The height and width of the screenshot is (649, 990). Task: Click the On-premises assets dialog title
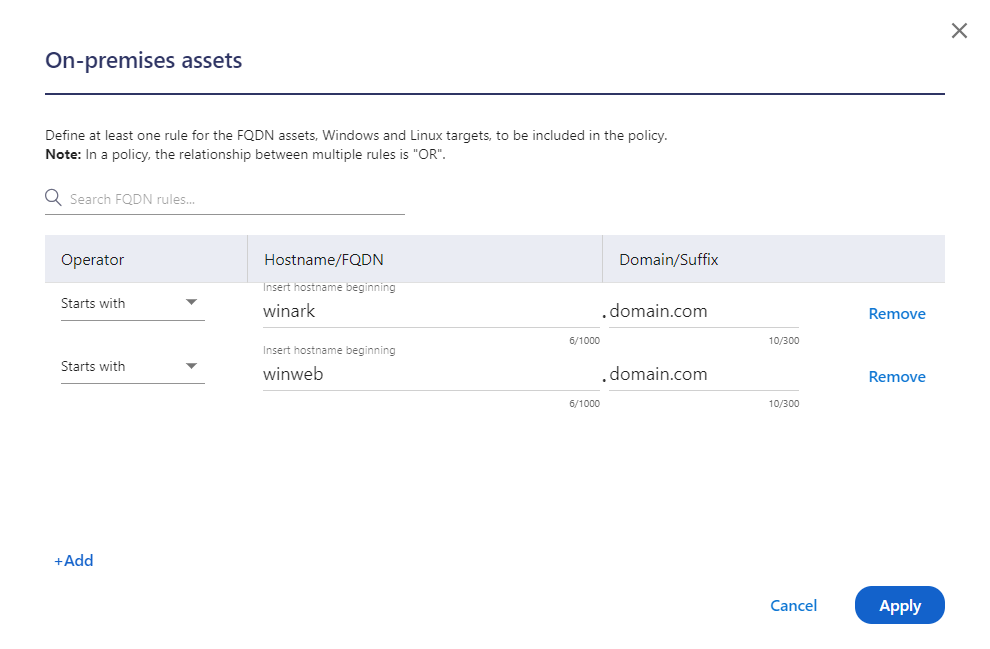[143, 60]
